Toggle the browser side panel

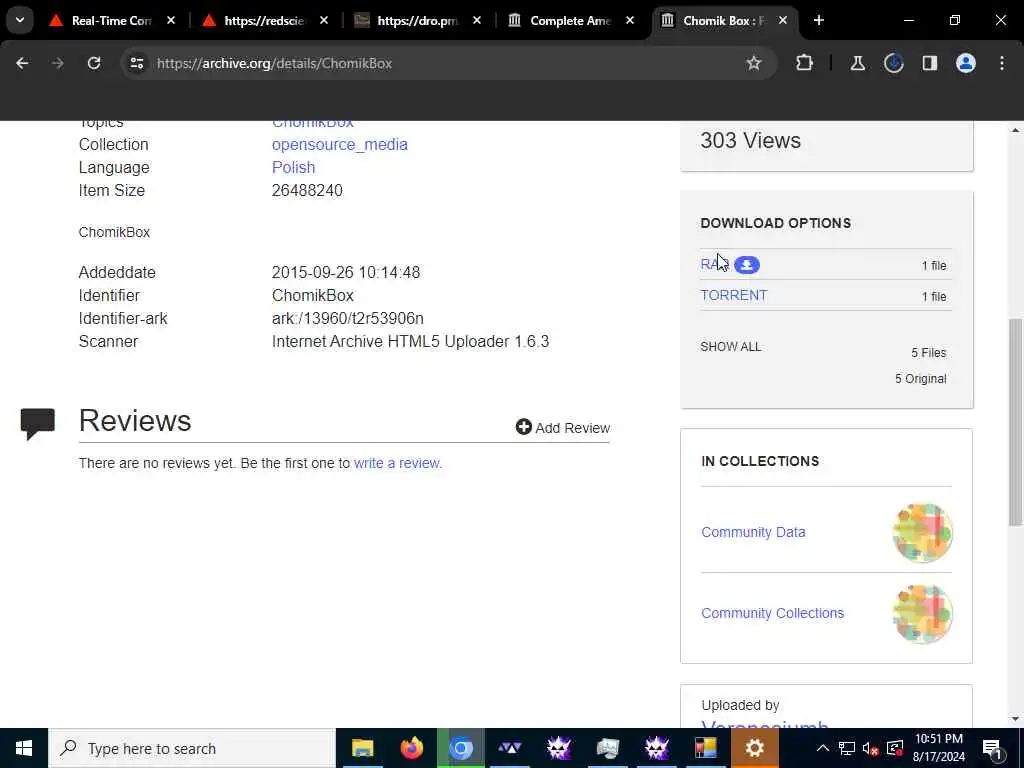click(x=930, y=63)
